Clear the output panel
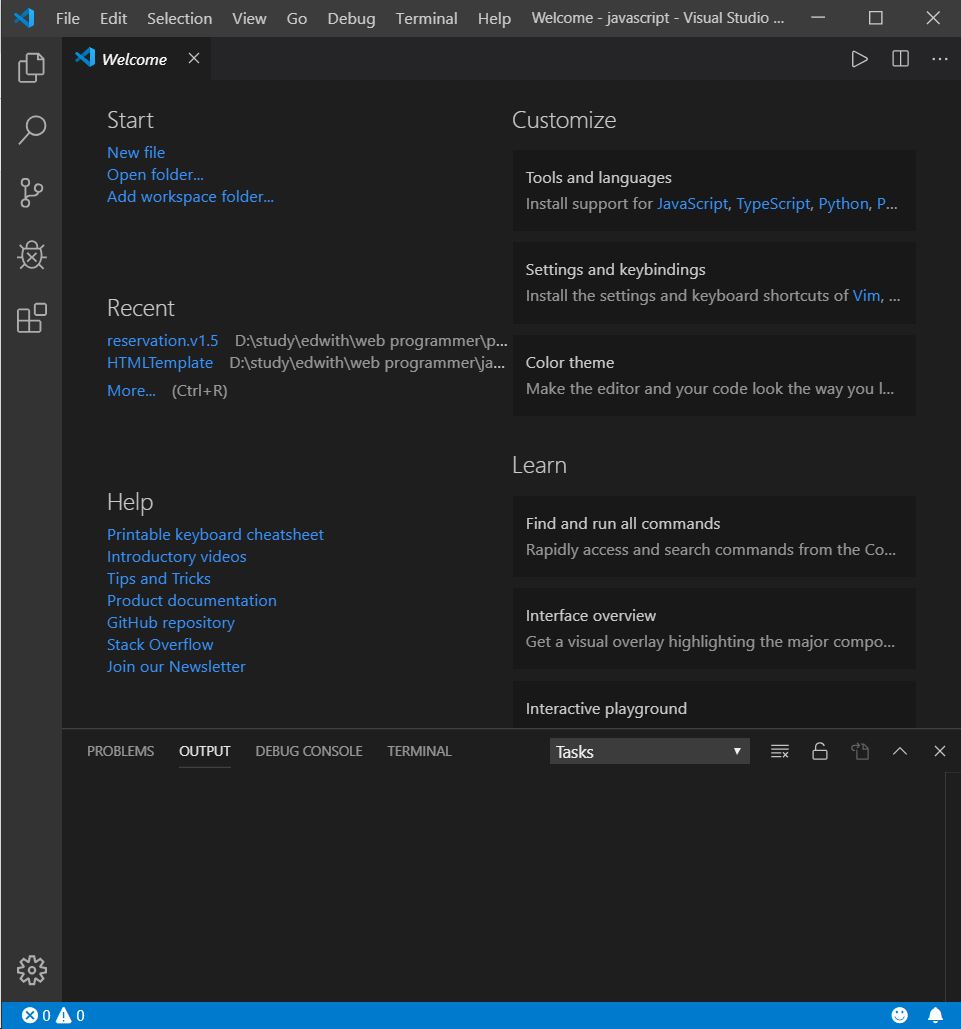This screenshot has height=1029, width=961. (x=779, y=751)
